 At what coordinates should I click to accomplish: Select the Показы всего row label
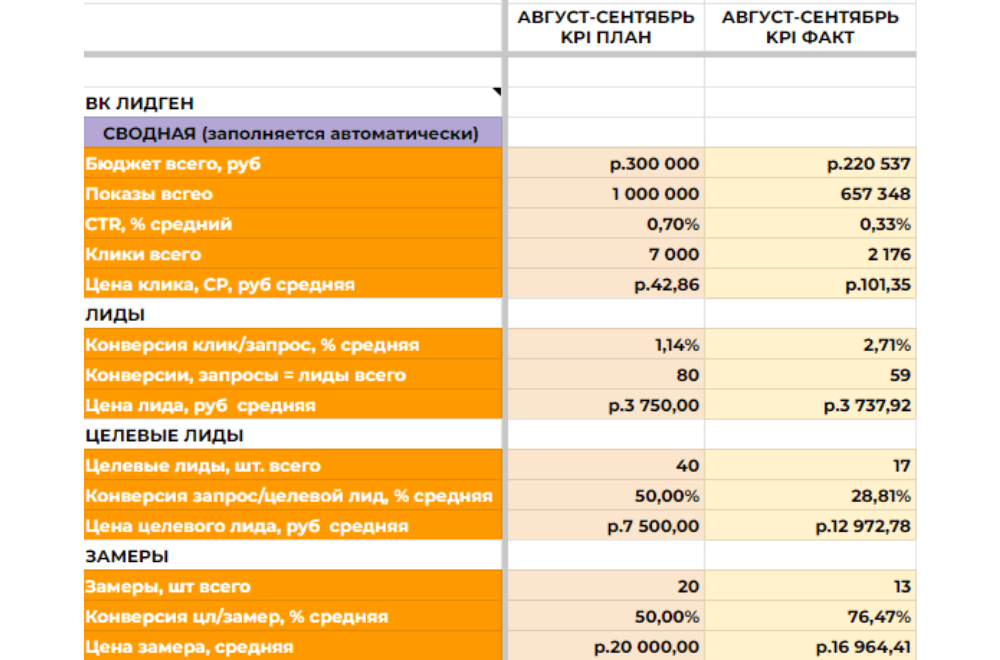click(x=293, y=193)
